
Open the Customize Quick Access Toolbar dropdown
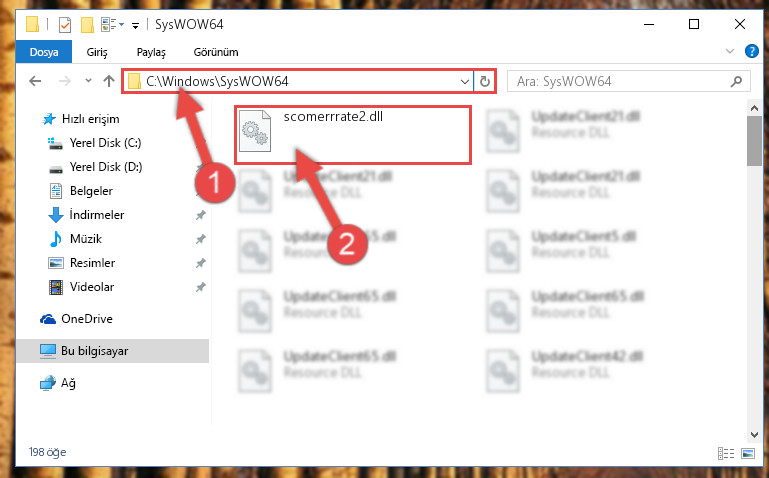click(135, 25)
